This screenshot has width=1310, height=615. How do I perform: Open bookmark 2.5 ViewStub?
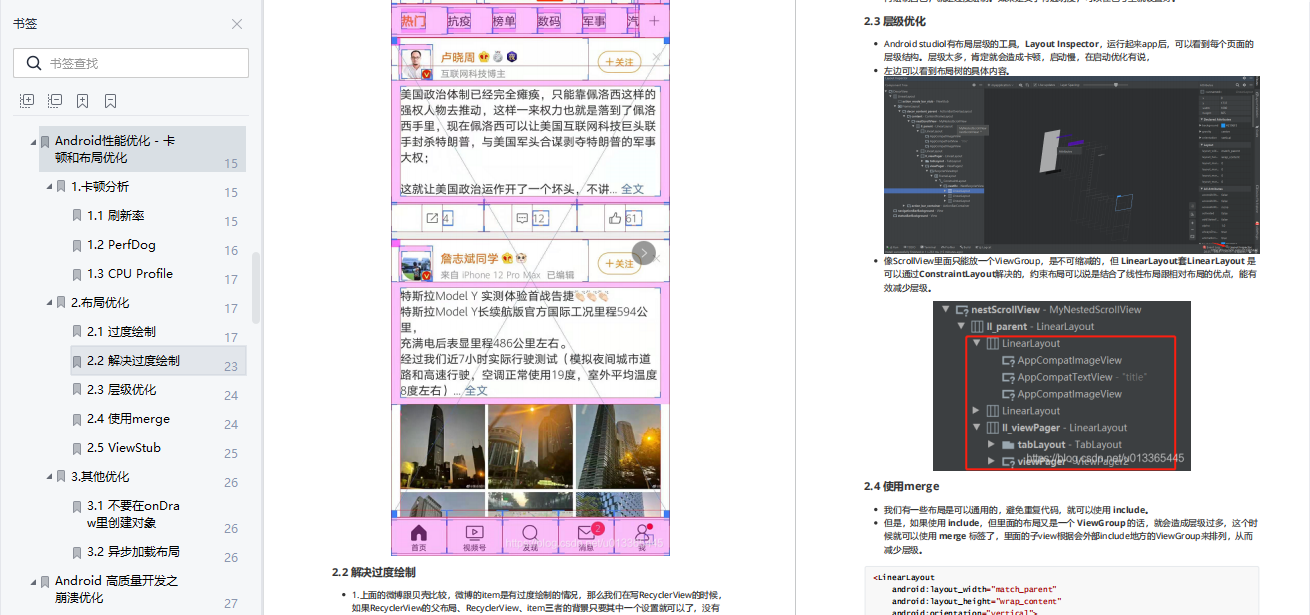click(124, 448)
